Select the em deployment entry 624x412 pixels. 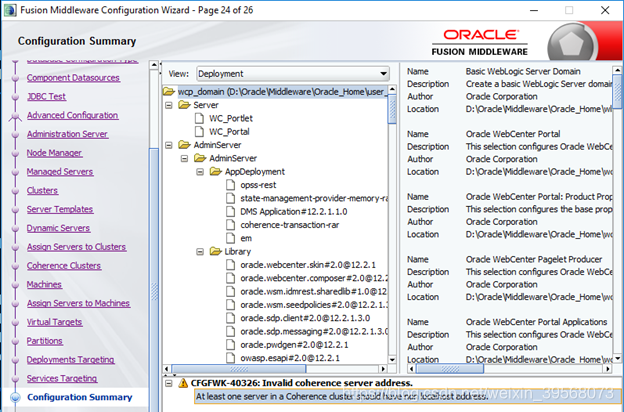[x=246, y=238]
